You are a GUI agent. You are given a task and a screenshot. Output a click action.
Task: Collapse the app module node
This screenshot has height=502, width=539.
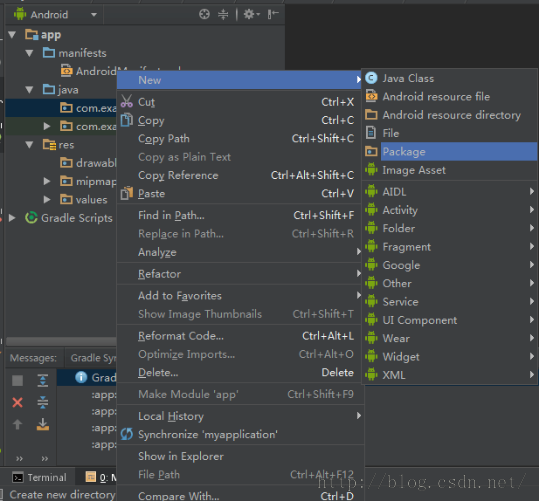click(x=12, y=35)
